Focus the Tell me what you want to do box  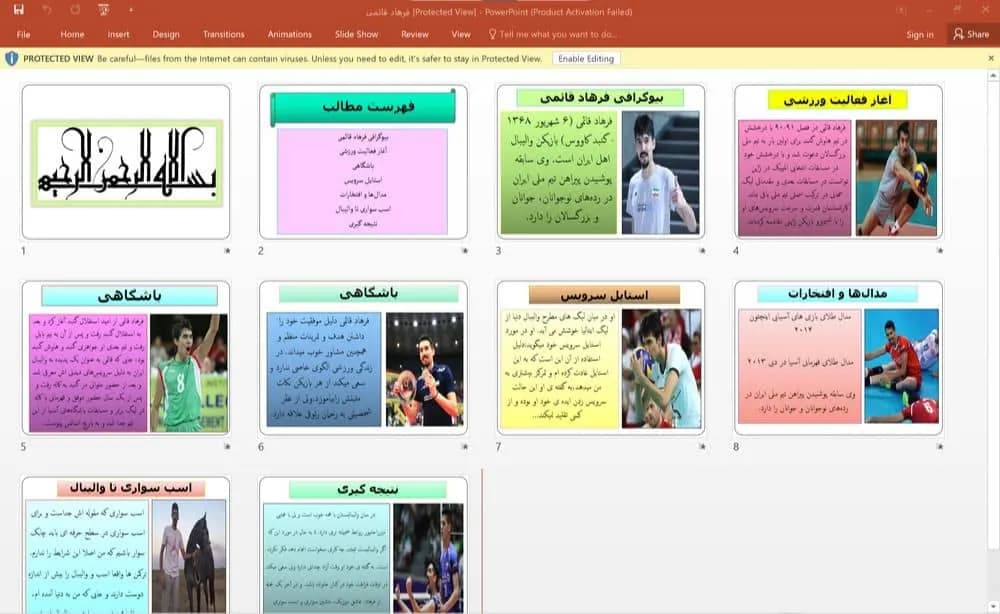coord(557,34)
